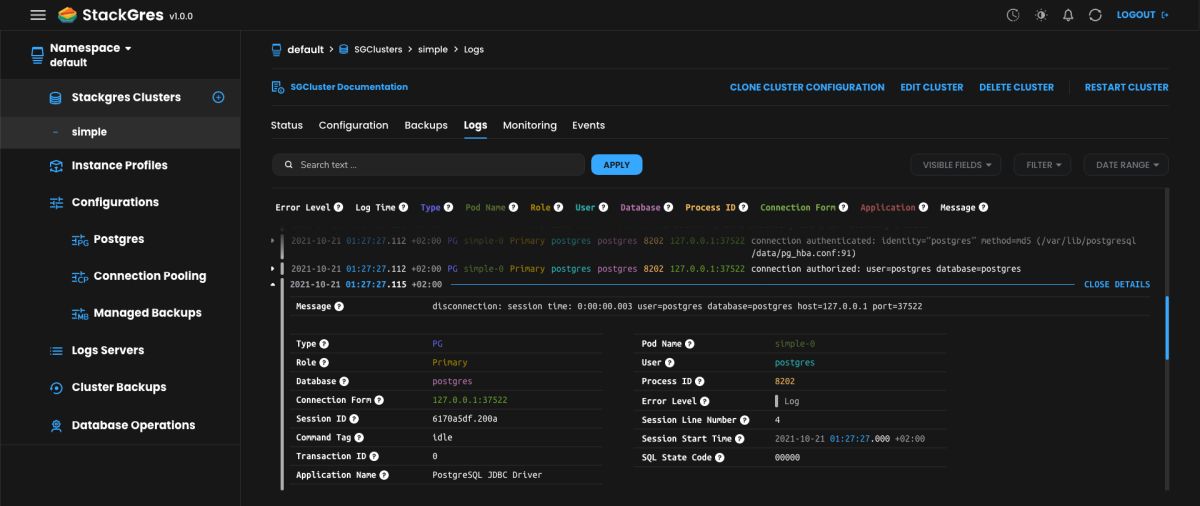Click help icon next to Error Level header
The width and height of the screenshot is (1200, 506).
point(338,207)
